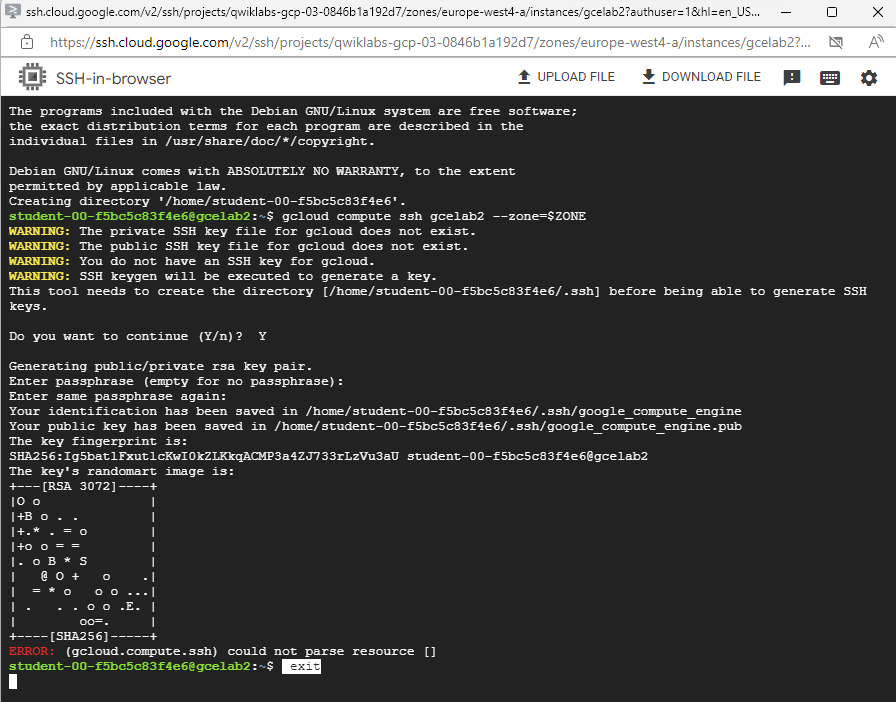This screenshot has height=702, width=896.
Task: Open the settings gear icon
Action: (869, 78)
